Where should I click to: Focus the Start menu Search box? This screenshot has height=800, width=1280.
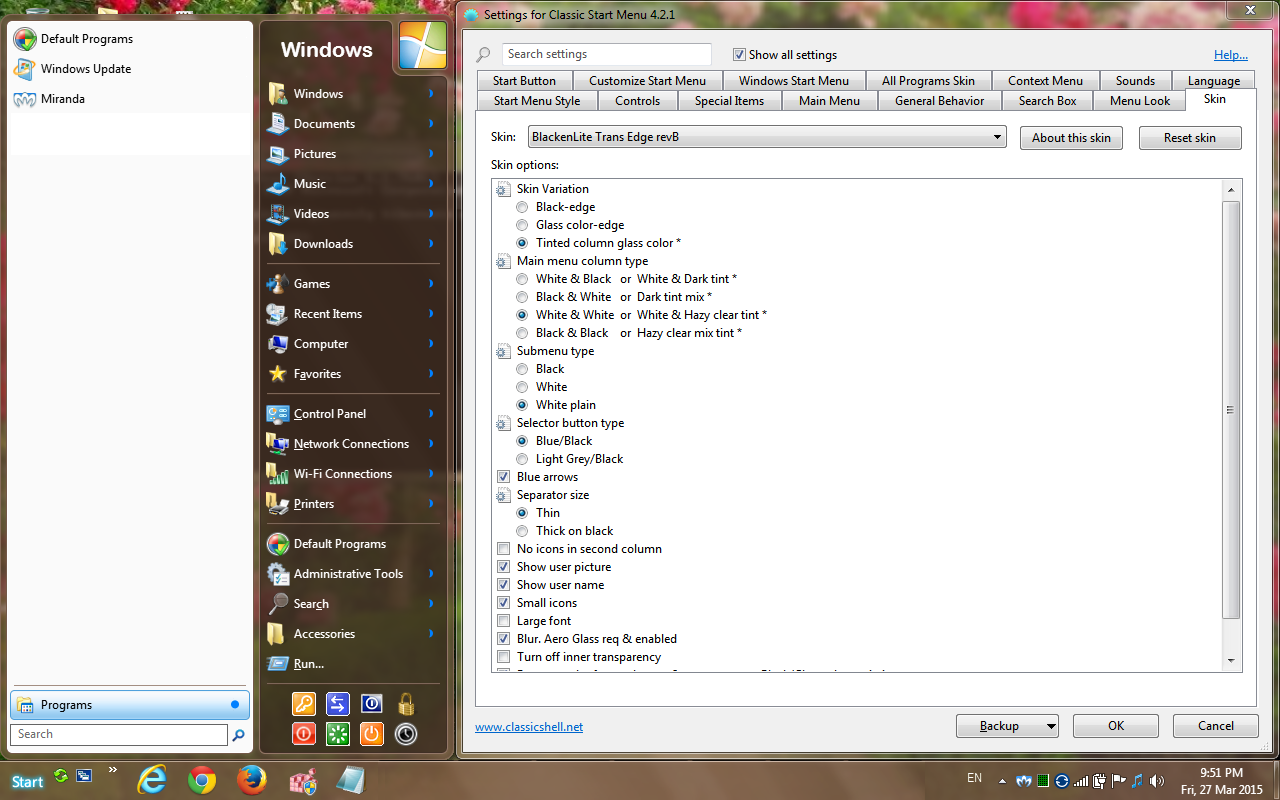click(119, 735)
